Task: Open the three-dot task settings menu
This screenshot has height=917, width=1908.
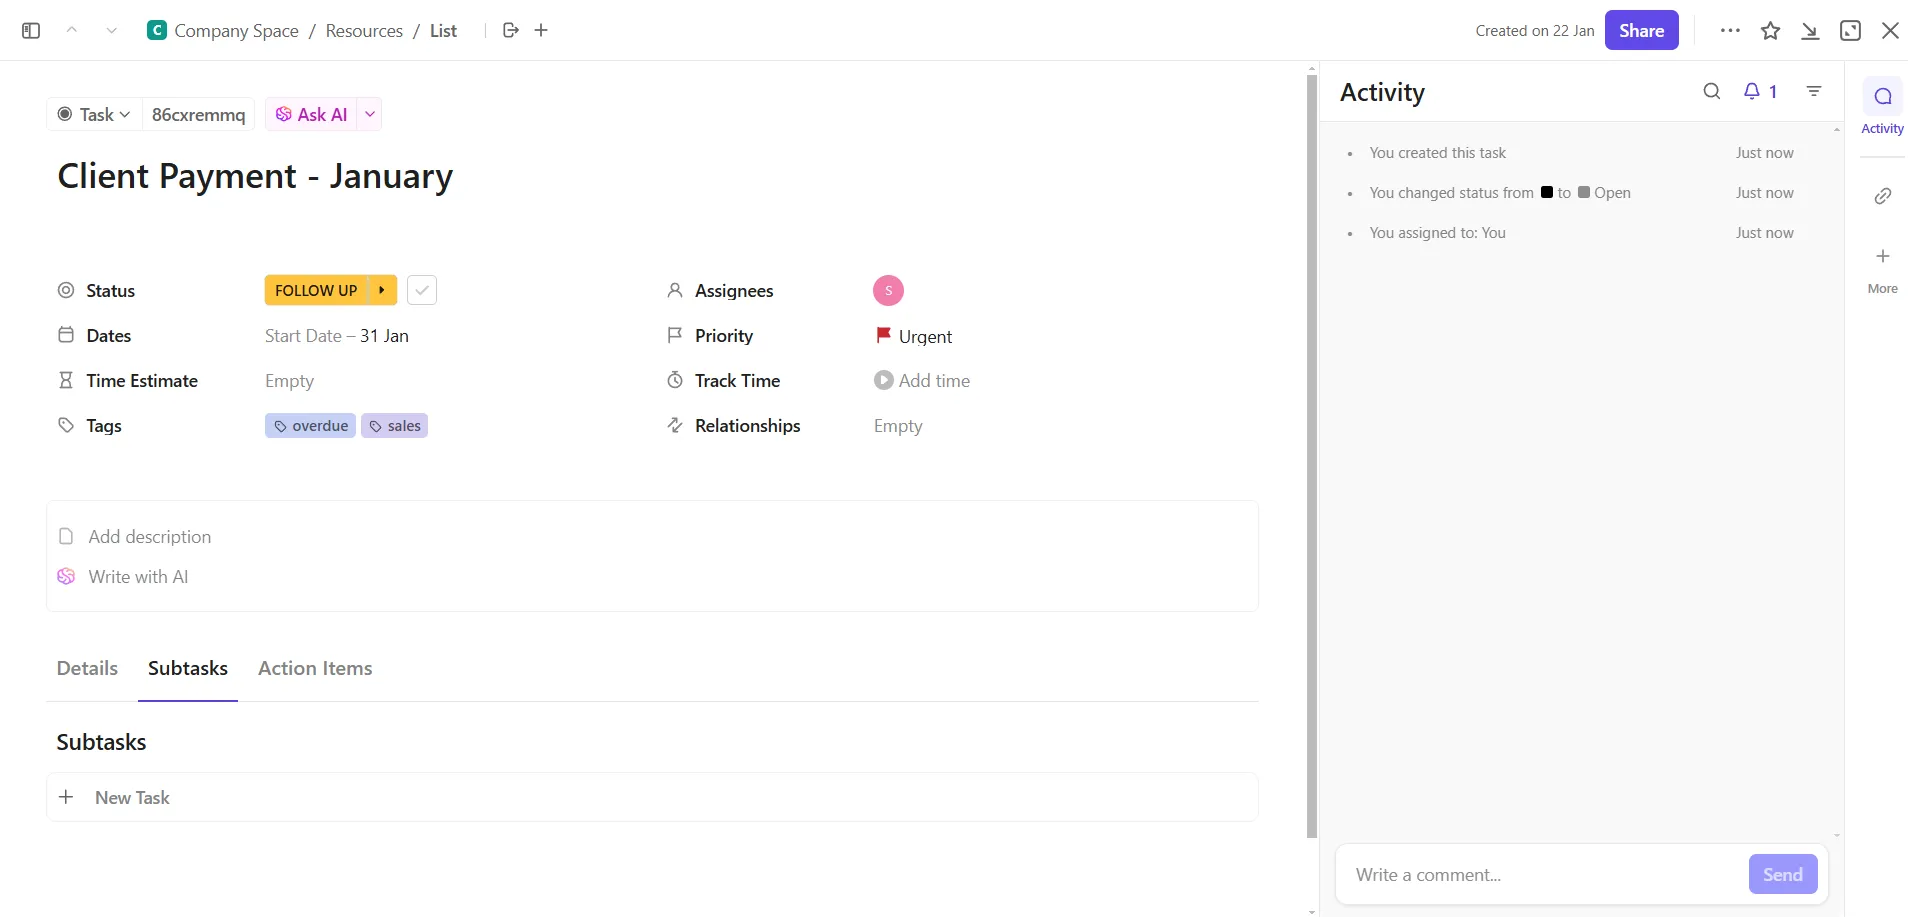Action: [x=1730, y=30]
